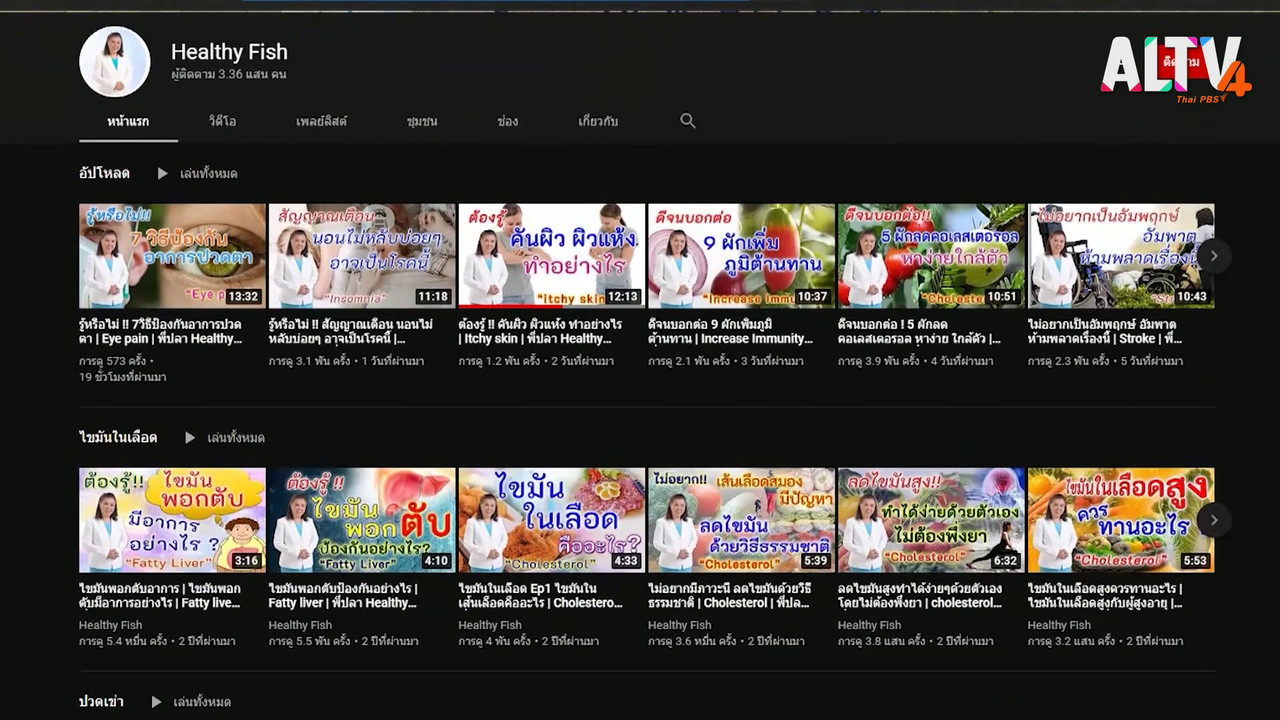
Task: Click Healthy Fish under the 3:16 video
Action: click(111, 625)
